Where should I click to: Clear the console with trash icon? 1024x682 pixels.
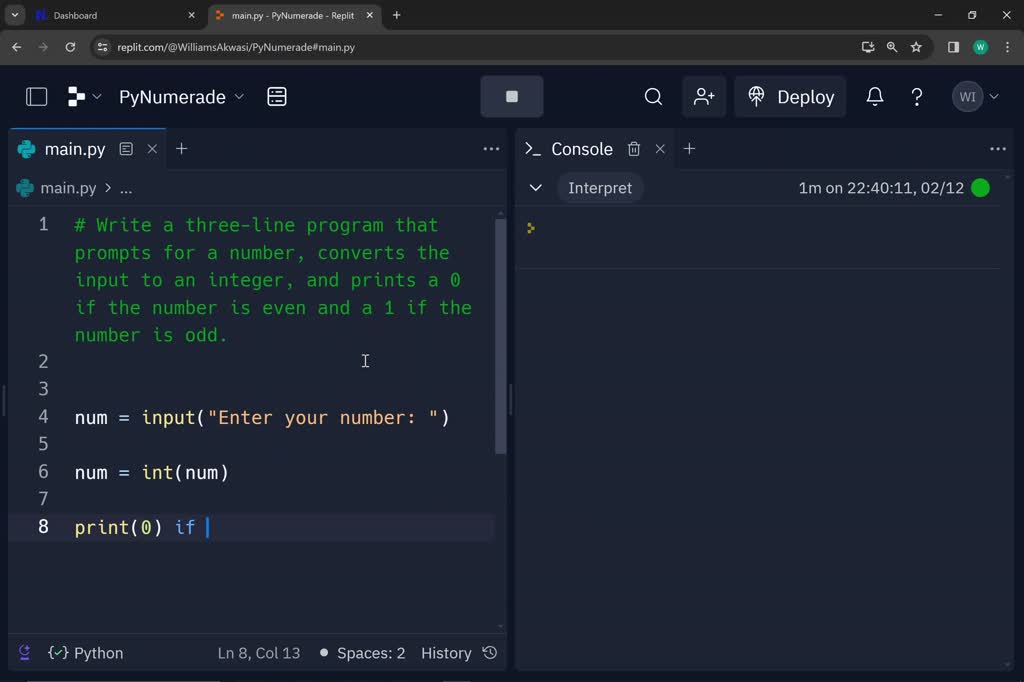point(634,149)
